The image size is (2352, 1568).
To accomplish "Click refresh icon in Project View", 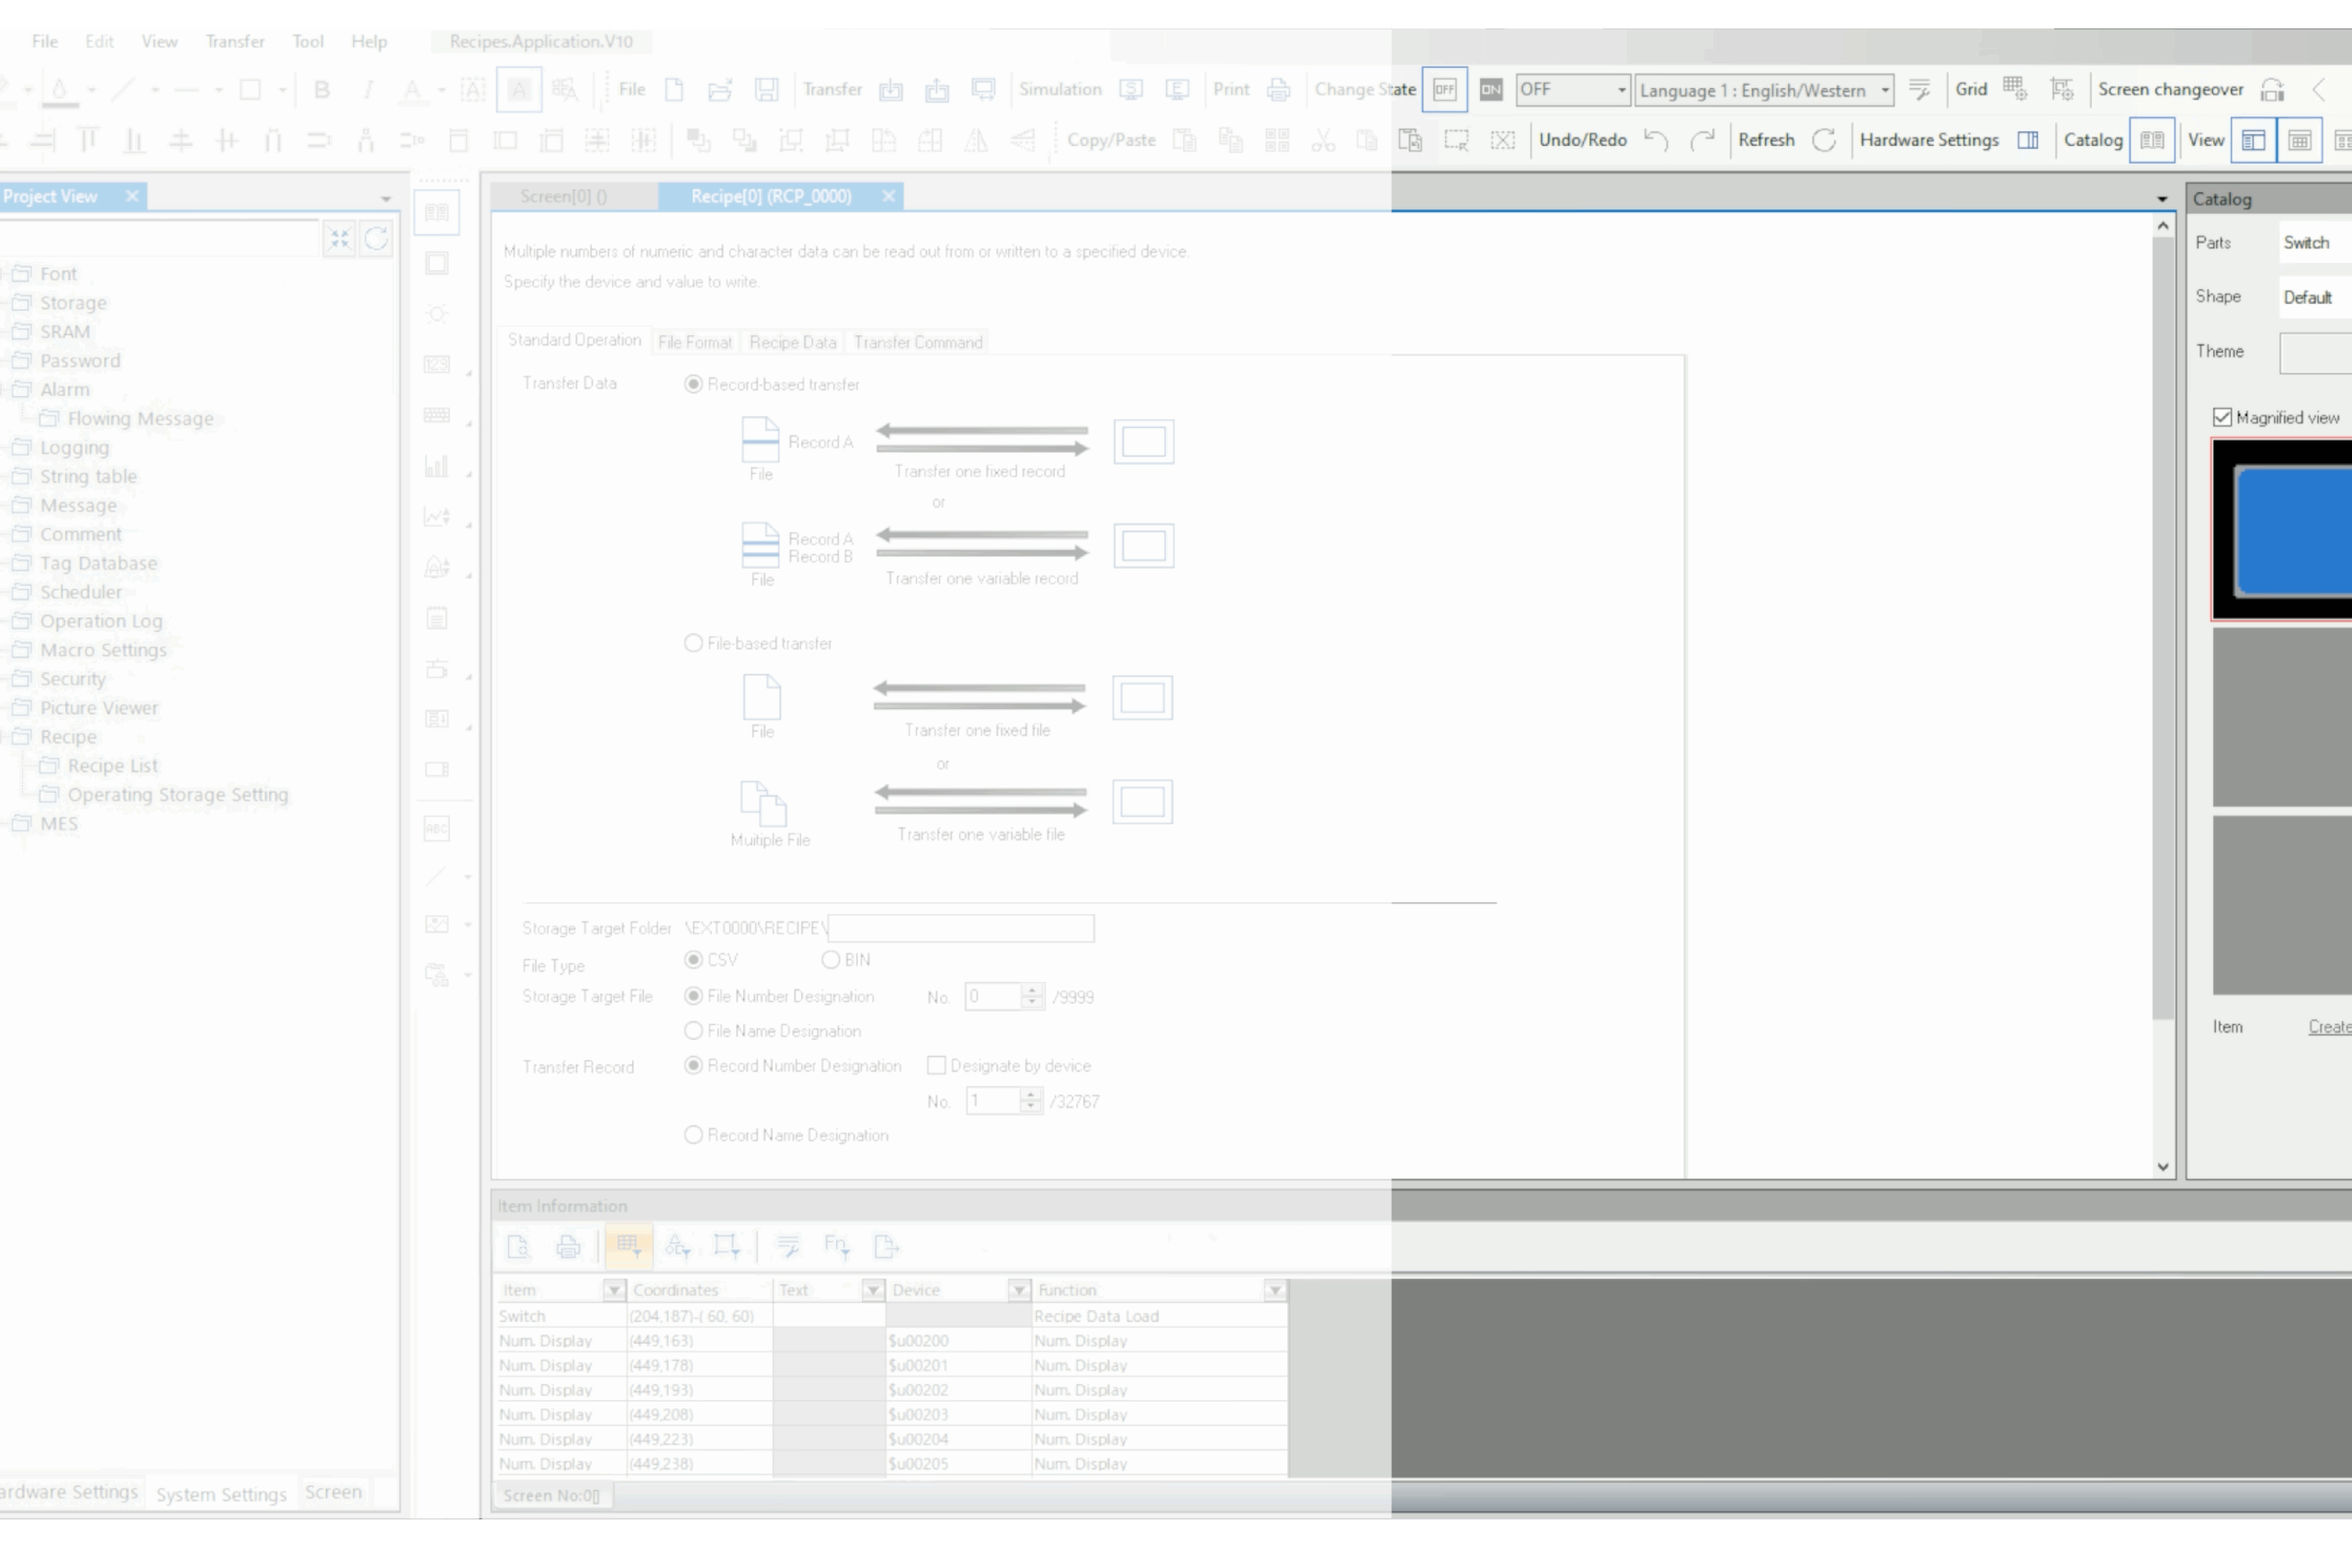I will 376,239.
